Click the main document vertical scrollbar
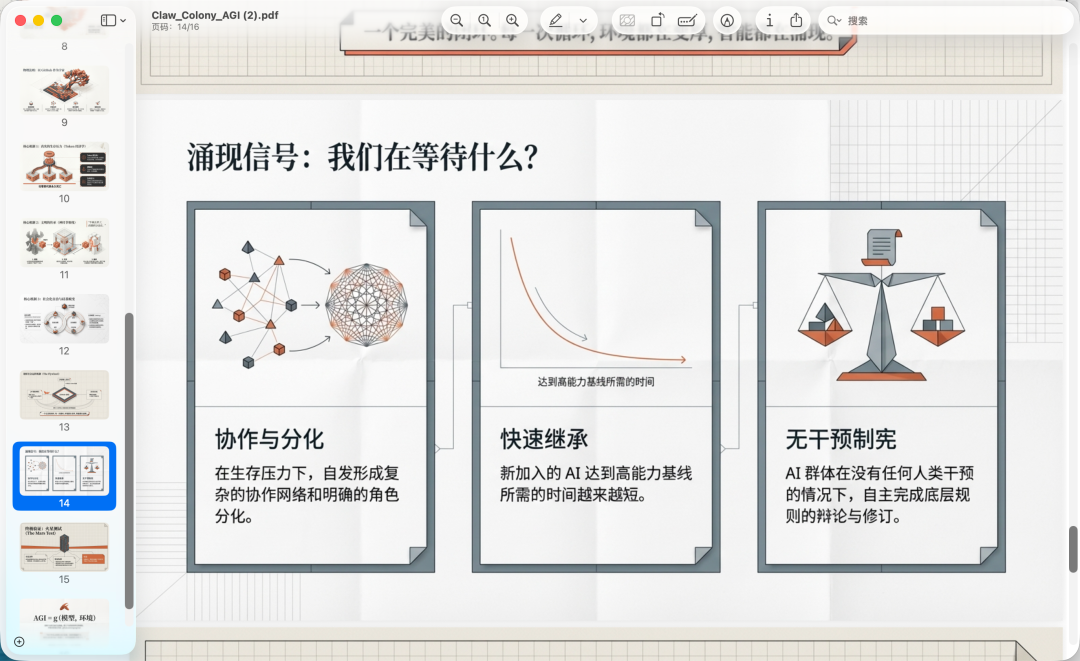 coord(1073,549)
